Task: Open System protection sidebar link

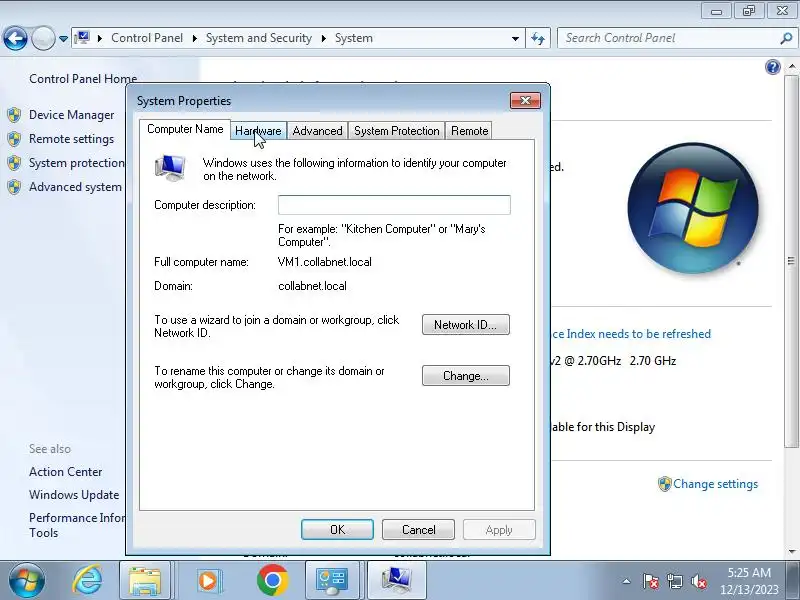Action: click(x=77, y=163)
